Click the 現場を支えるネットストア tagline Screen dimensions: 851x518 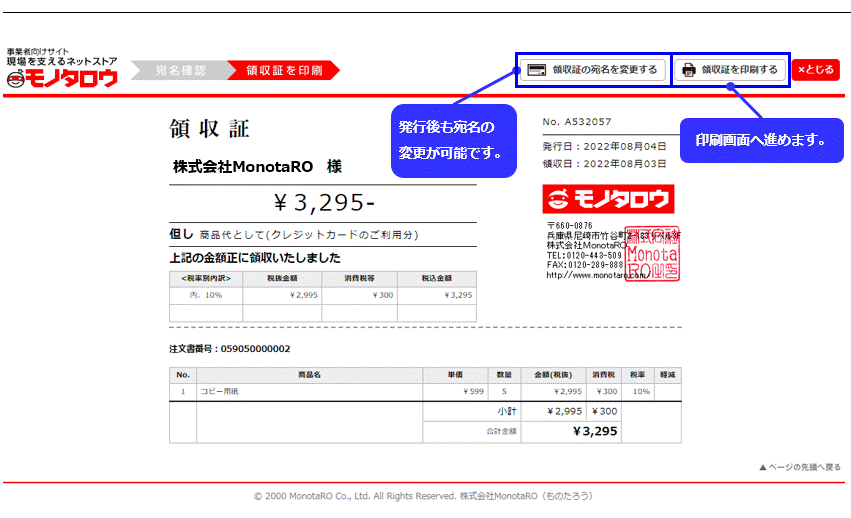coord(62,61)
